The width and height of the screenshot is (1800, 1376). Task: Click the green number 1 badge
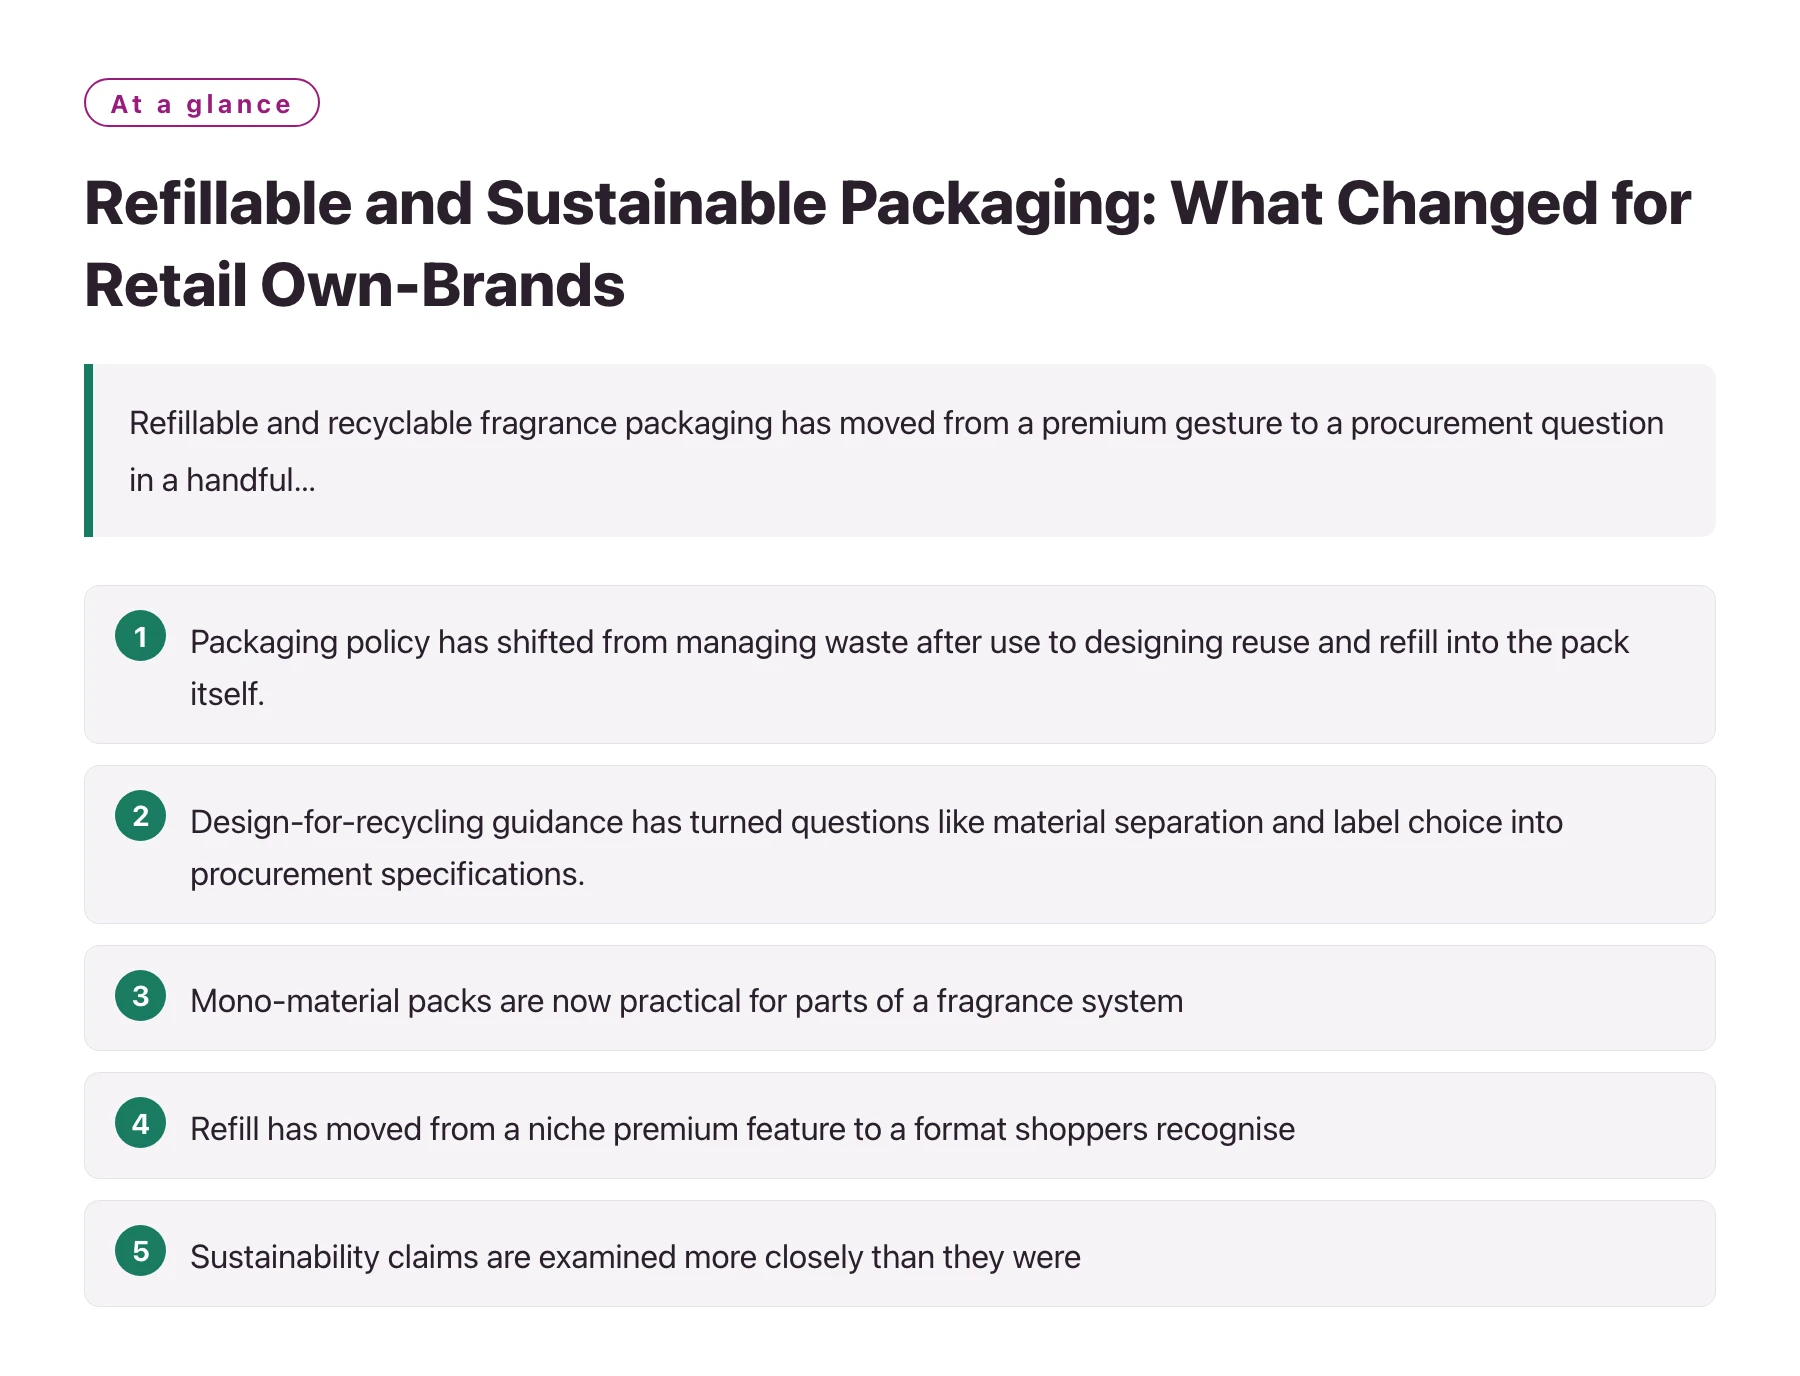point(140,636)
